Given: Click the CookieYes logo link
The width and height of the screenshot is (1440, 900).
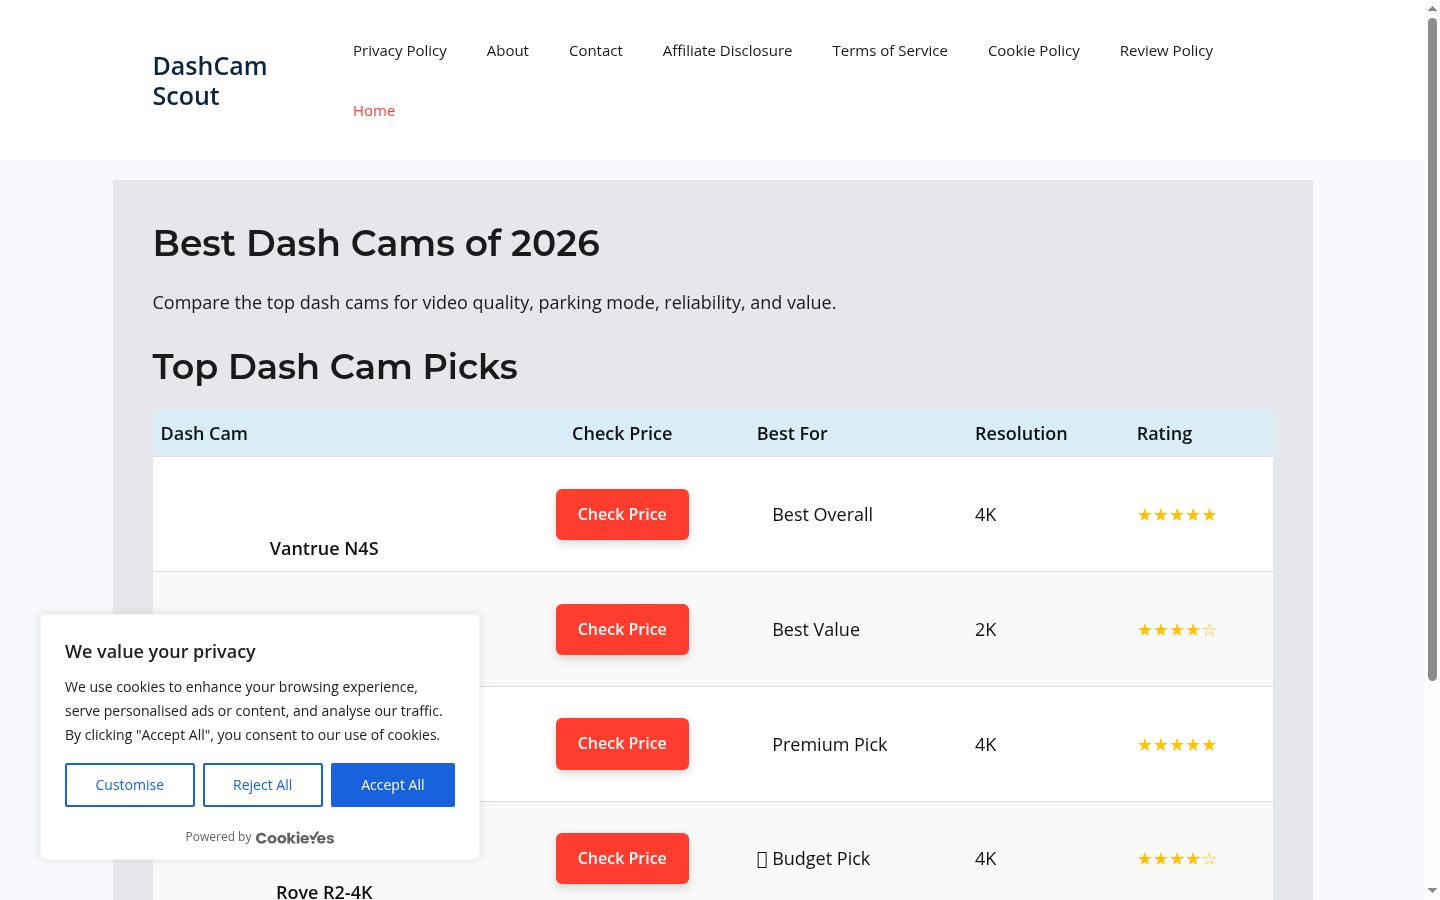Looking at the screenshot, I should tap(295, 838).
